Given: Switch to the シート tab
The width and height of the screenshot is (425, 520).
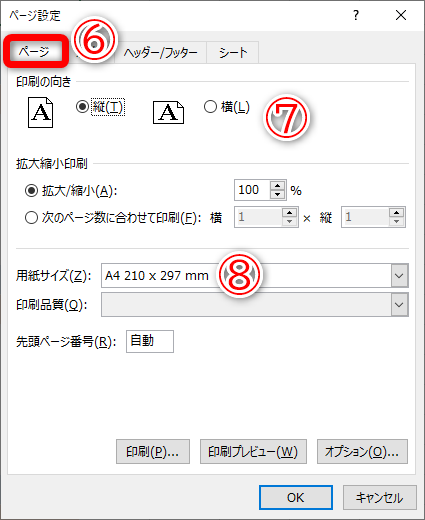Looking at the screenshot, I should (233, 53).
